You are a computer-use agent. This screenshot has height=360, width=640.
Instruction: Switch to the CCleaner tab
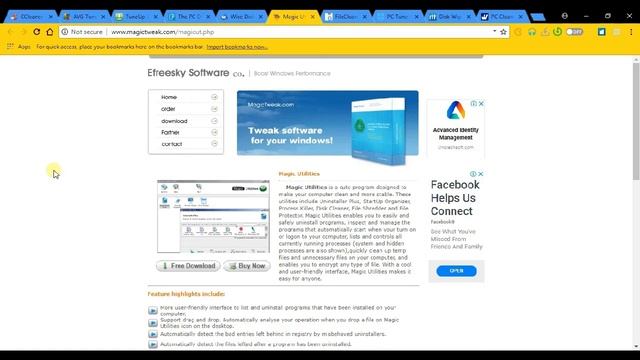(x=31, y=17)
